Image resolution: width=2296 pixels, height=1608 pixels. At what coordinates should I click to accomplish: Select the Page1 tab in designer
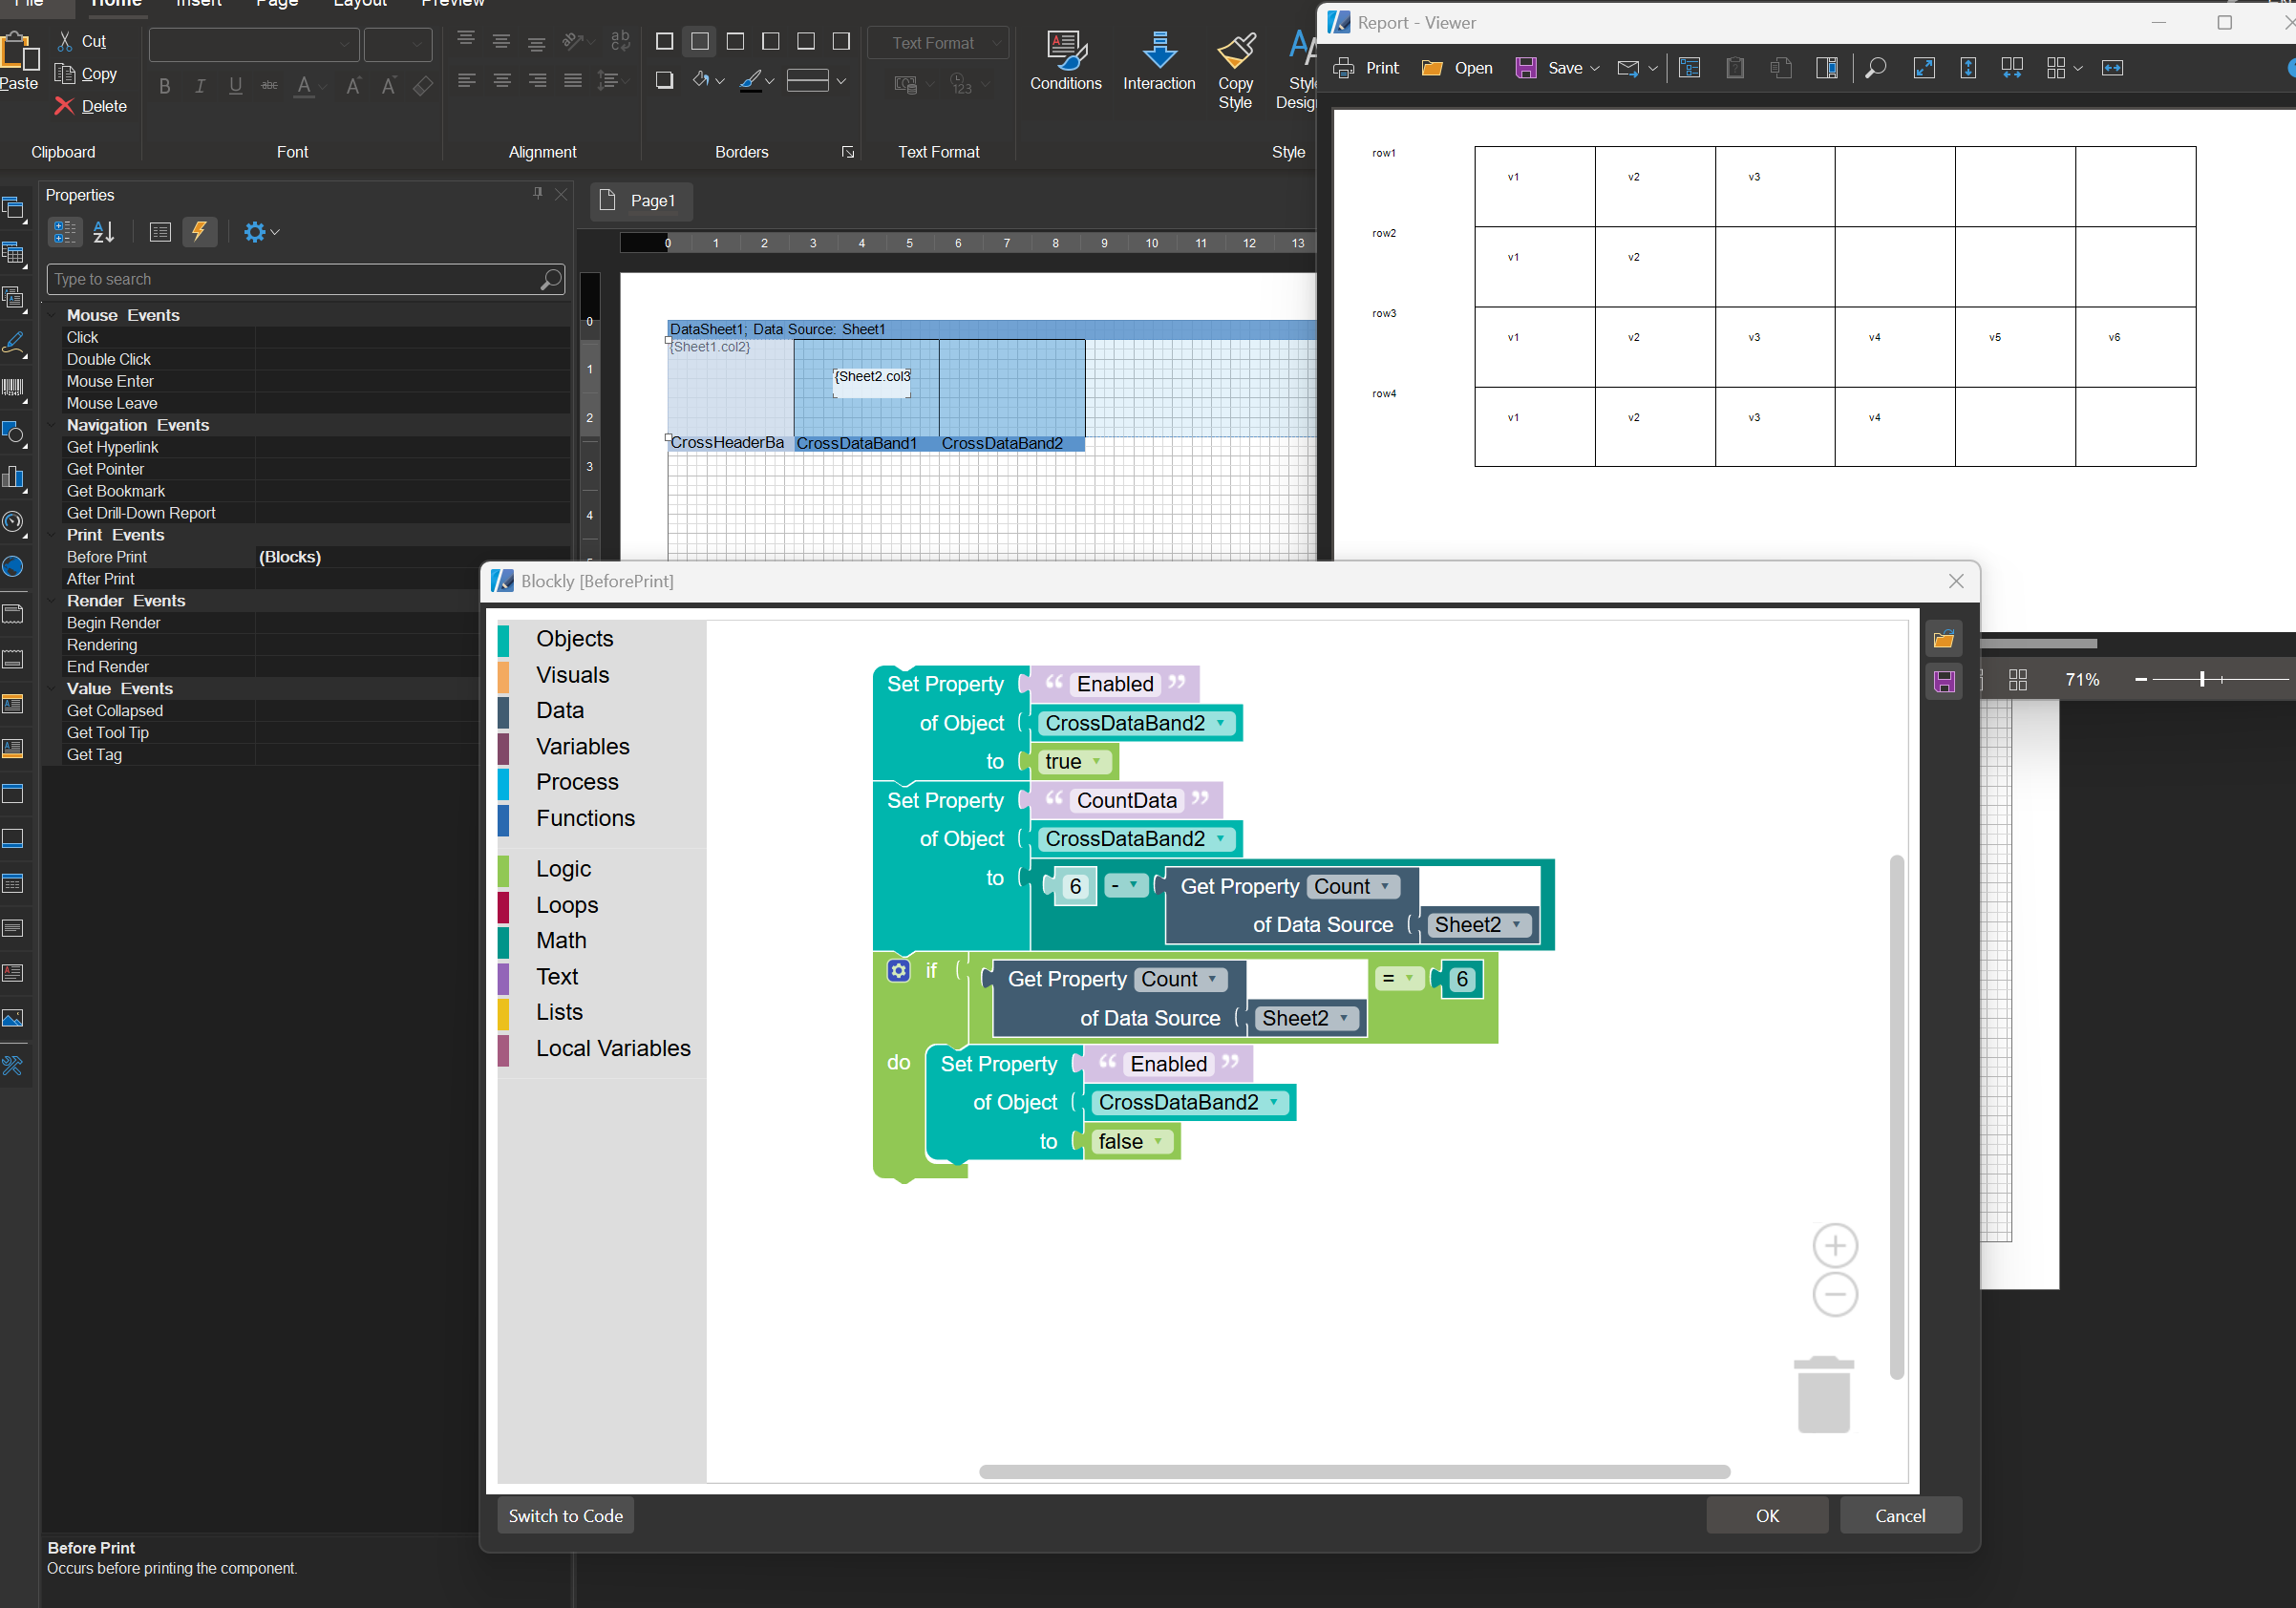pos(641,201)
